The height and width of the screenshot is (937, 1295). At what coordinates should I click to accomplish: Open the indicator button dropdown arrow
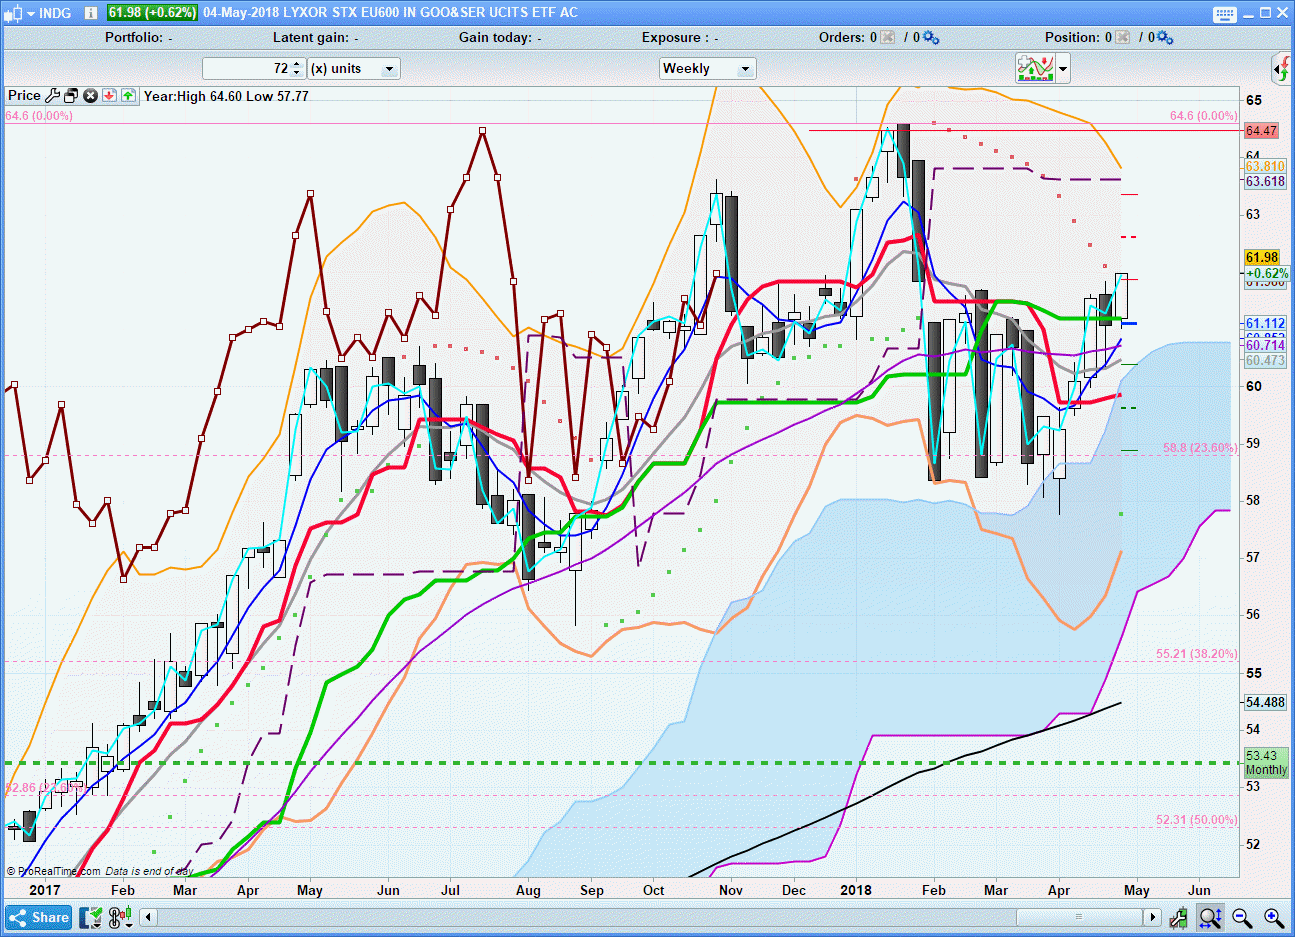click(1063, 69)
